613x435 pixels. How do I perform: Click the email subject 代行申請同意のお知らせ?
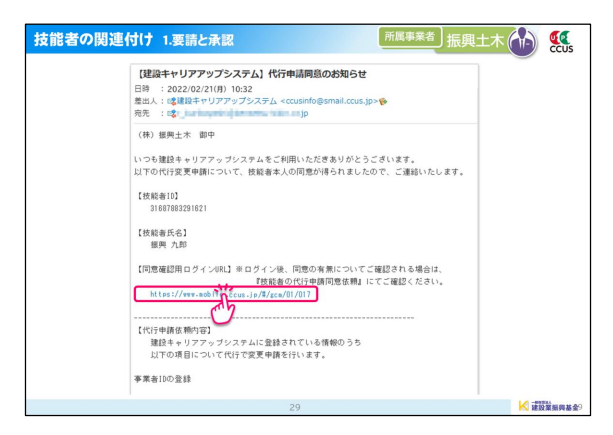(317, 74)
